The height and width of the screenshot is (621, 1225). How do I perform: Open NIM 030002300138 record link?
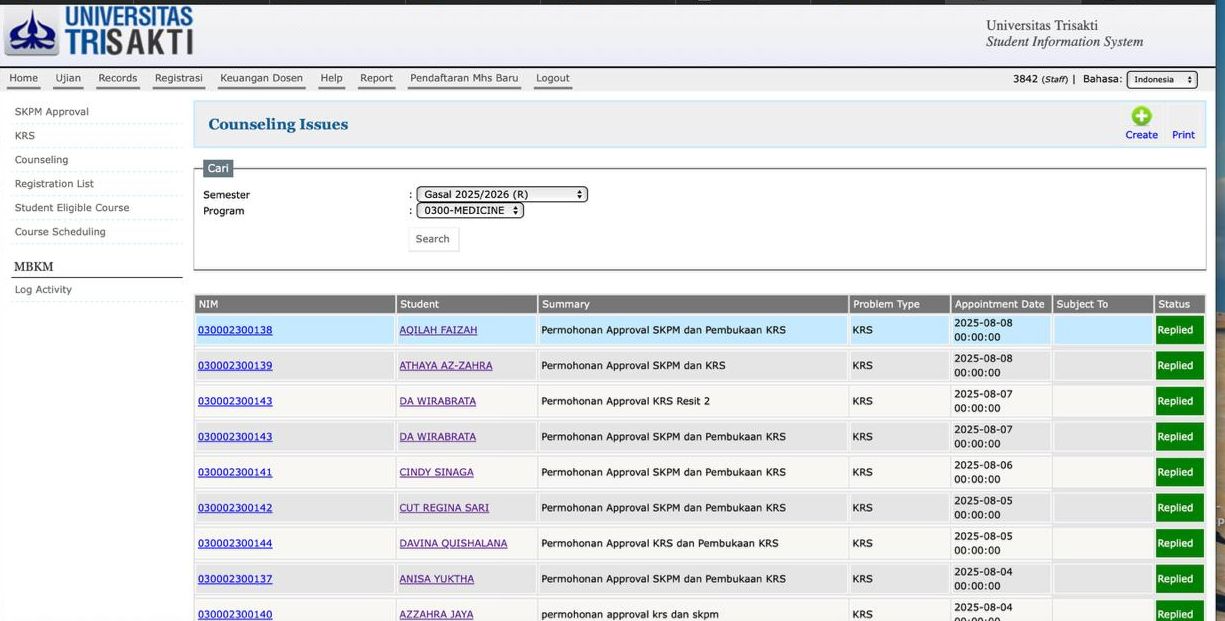tap(235, 330)
